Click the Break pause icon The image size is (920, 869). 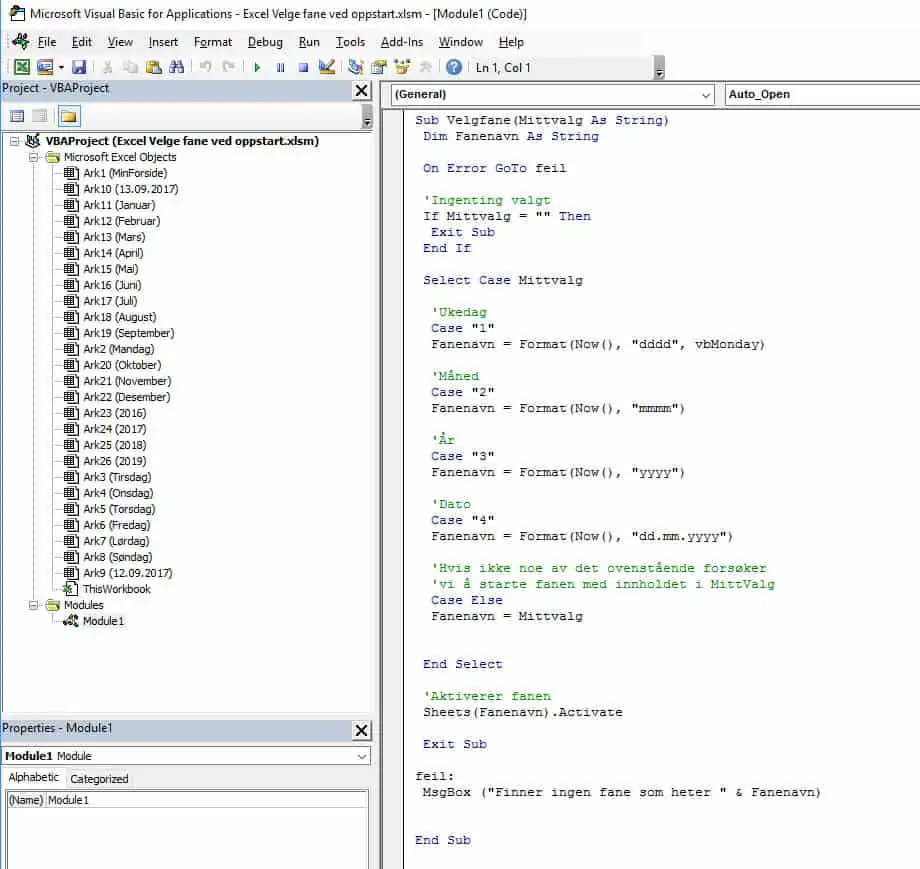coord(280,67)
